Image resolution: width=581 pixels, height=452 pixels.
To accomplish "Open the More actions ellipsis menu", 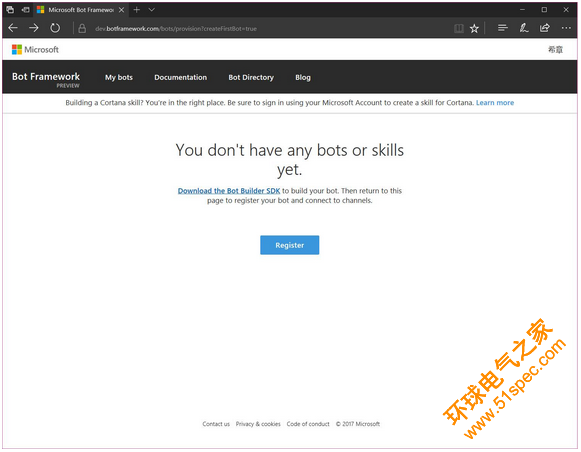I will point(566,28).
